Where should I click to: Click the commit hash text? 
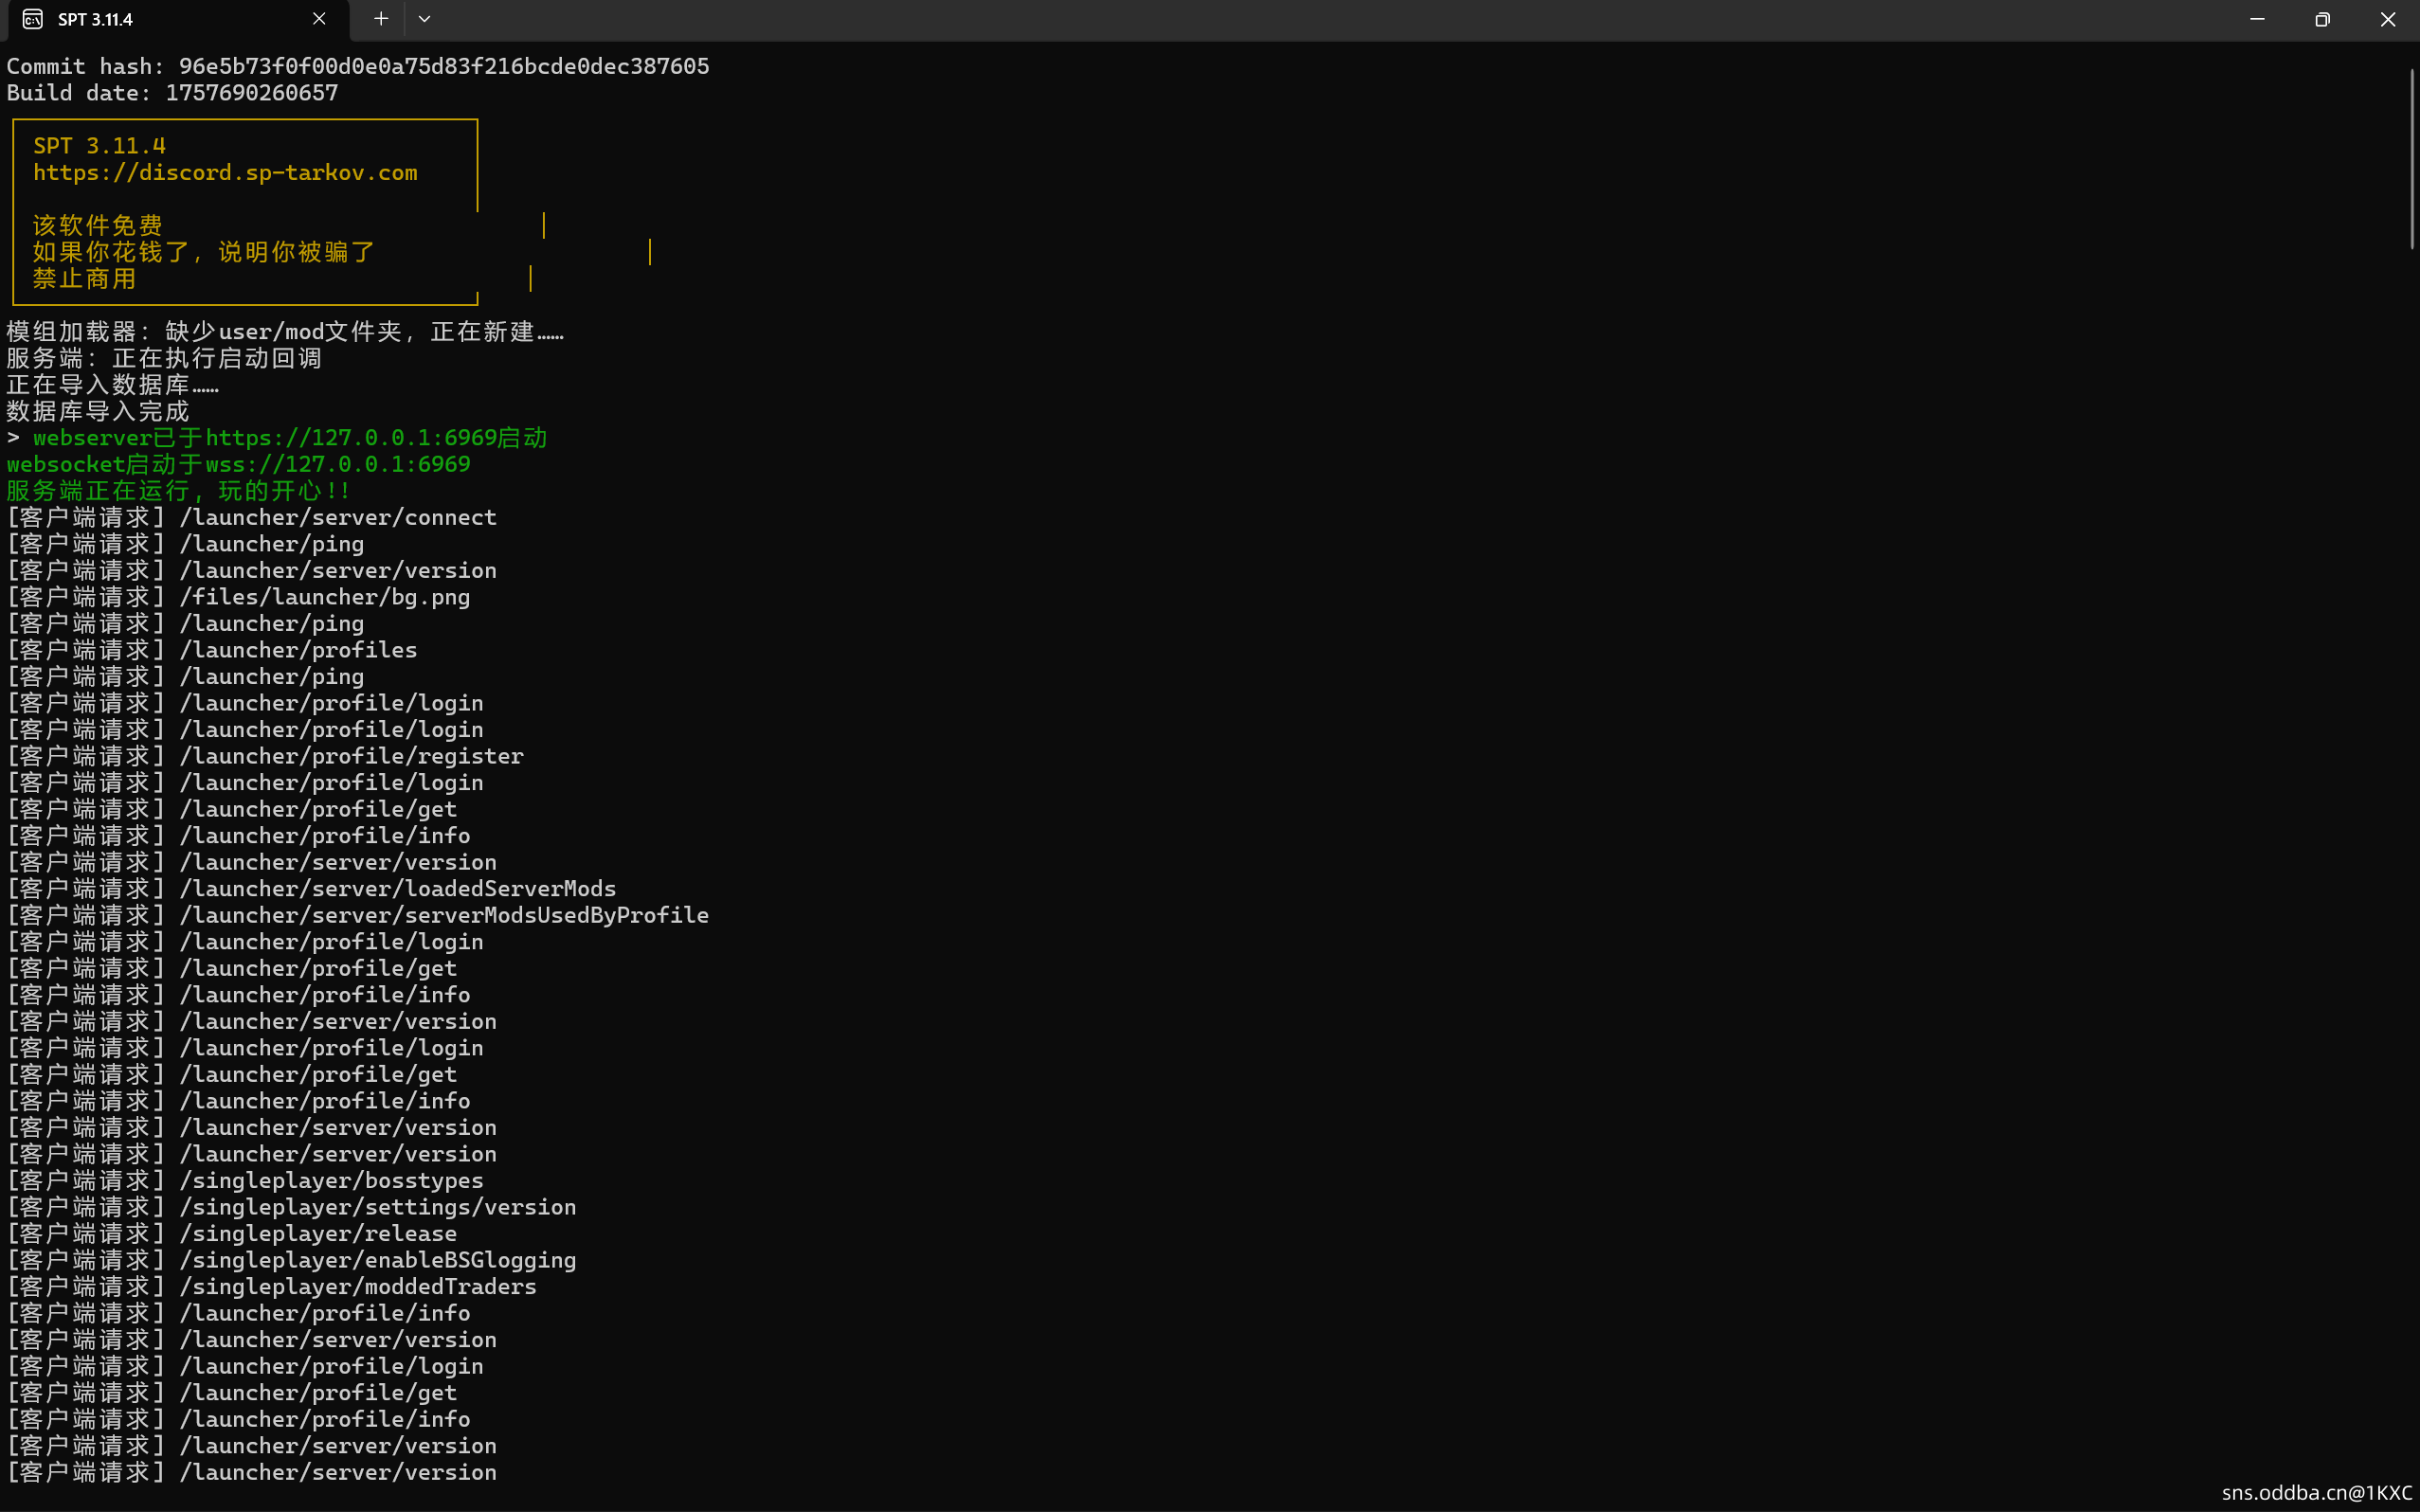443,67
